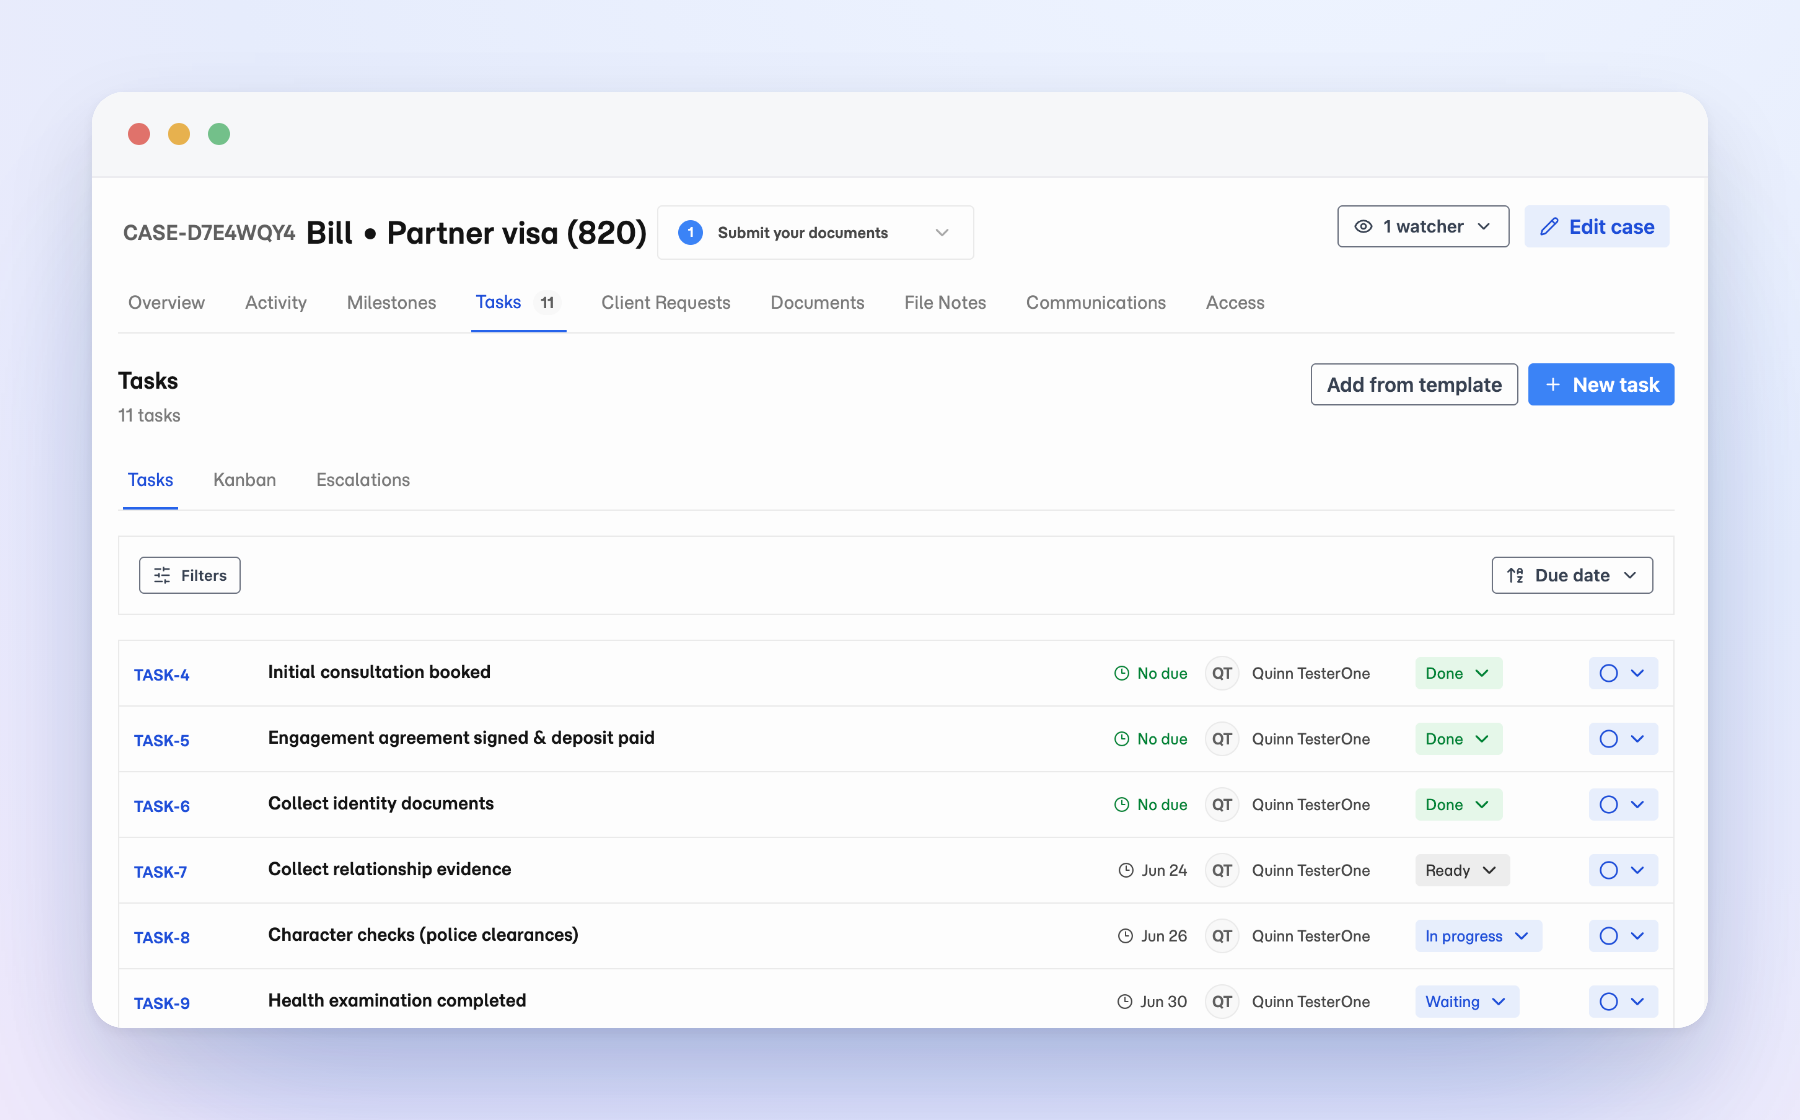Click the sliders icon in Filters button

[162, 576]
